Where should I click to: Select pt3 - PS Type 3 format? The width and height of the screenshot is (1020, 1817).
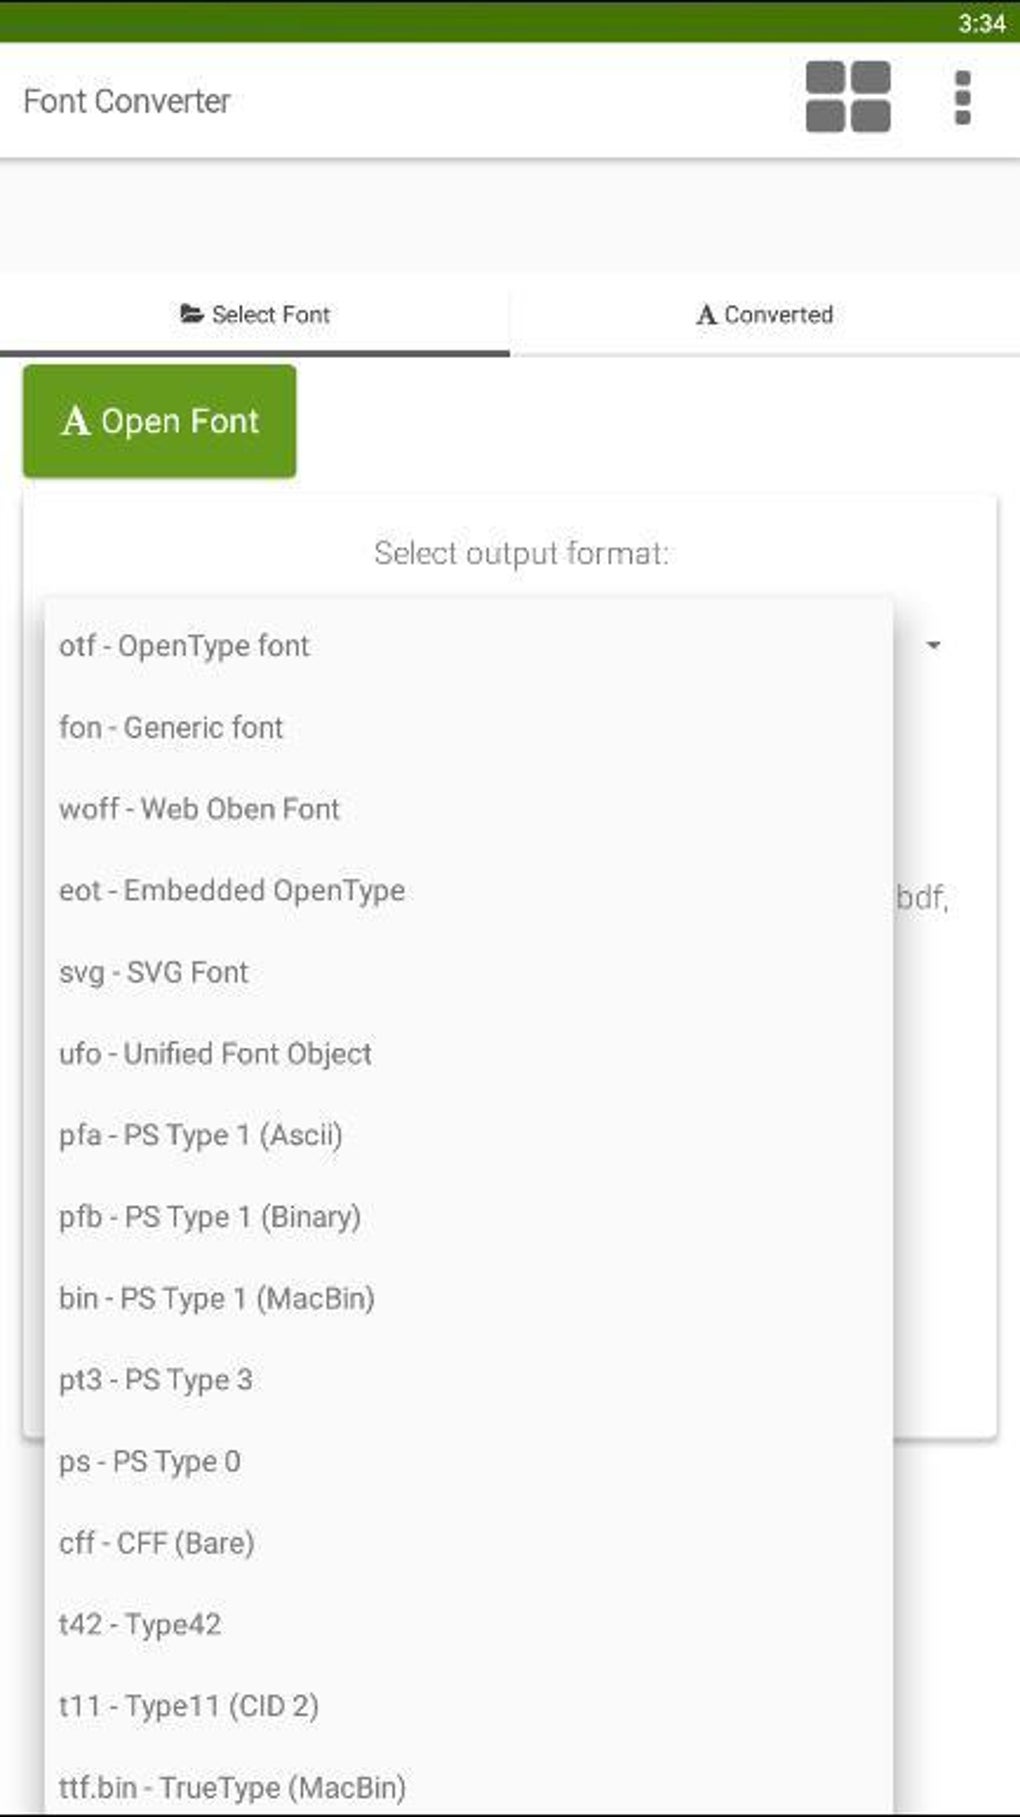(x=155, y=1380)
